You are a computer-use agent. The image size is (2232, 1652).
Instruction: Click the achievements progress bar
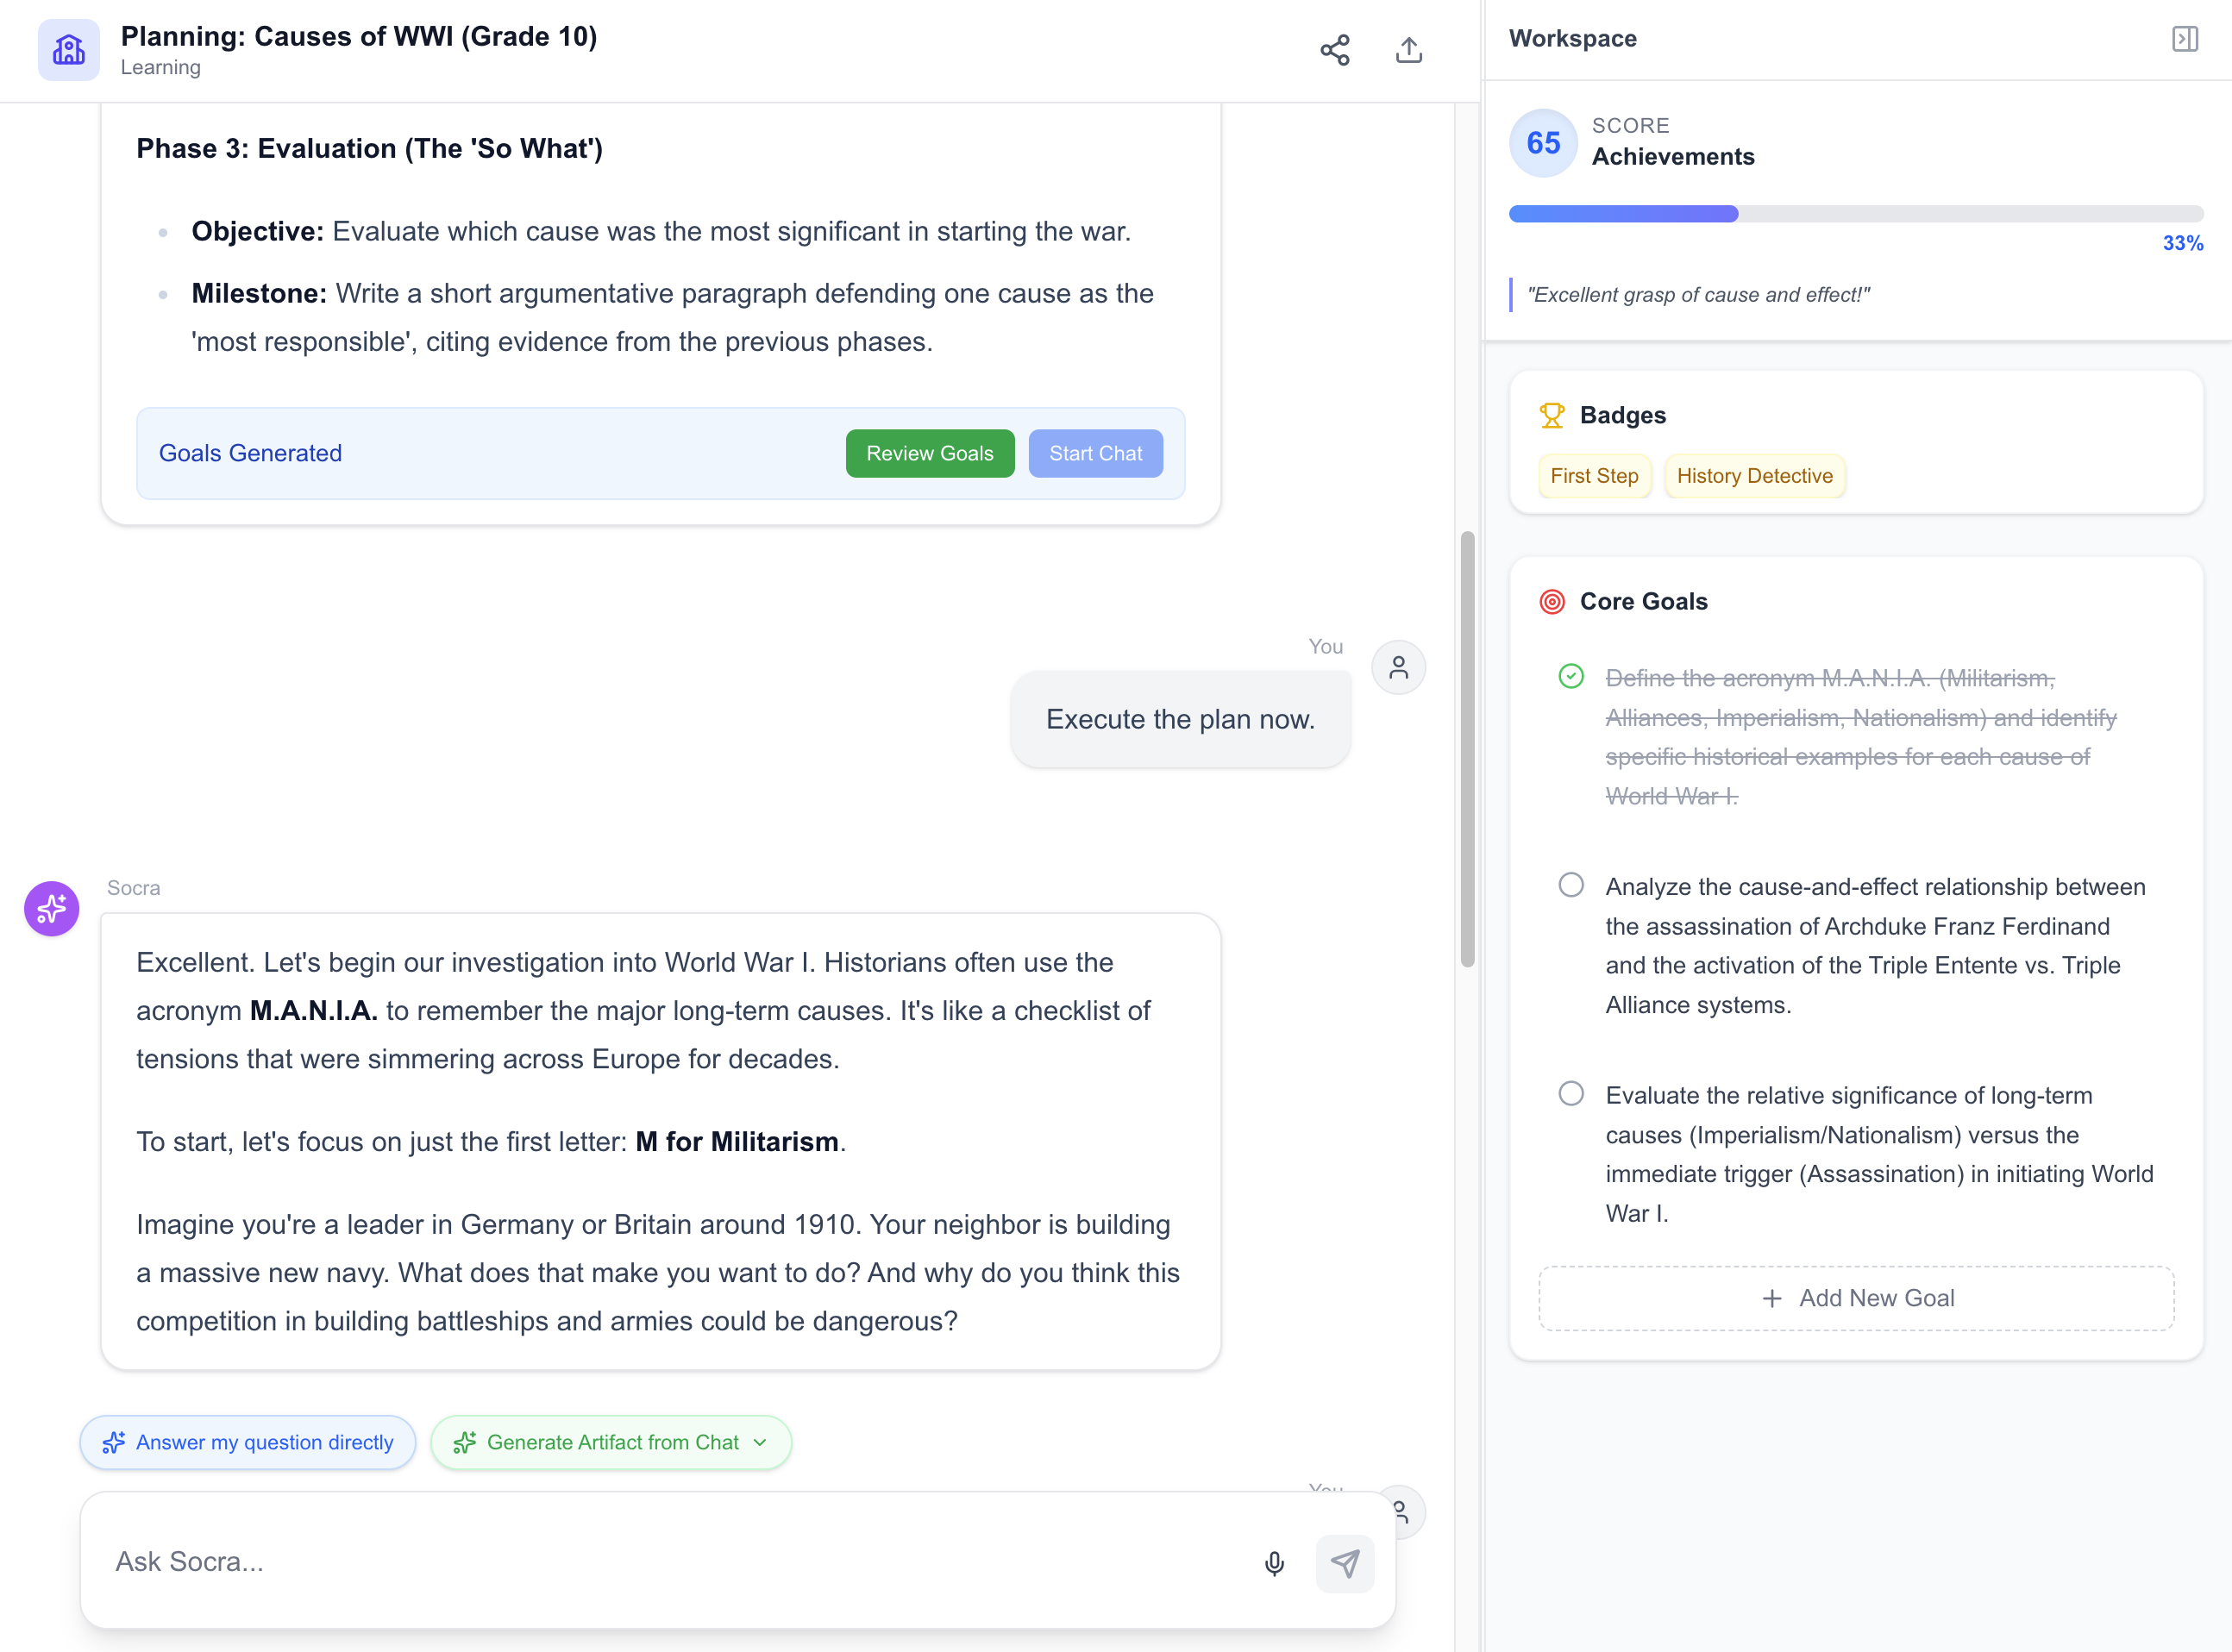click(x=1856, y=214)
